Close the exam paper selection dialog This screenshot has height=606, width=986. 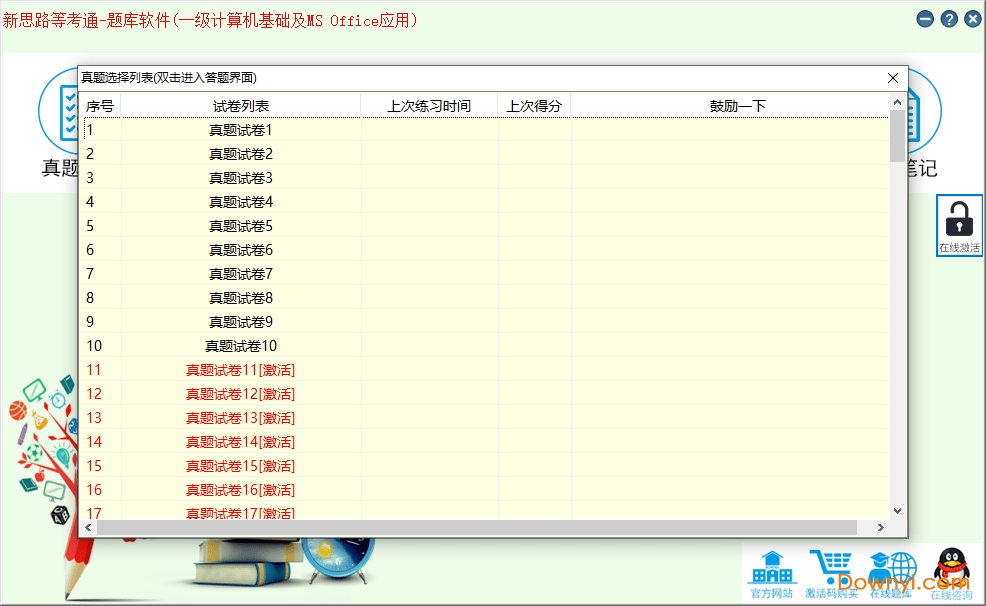click(892, 77)
